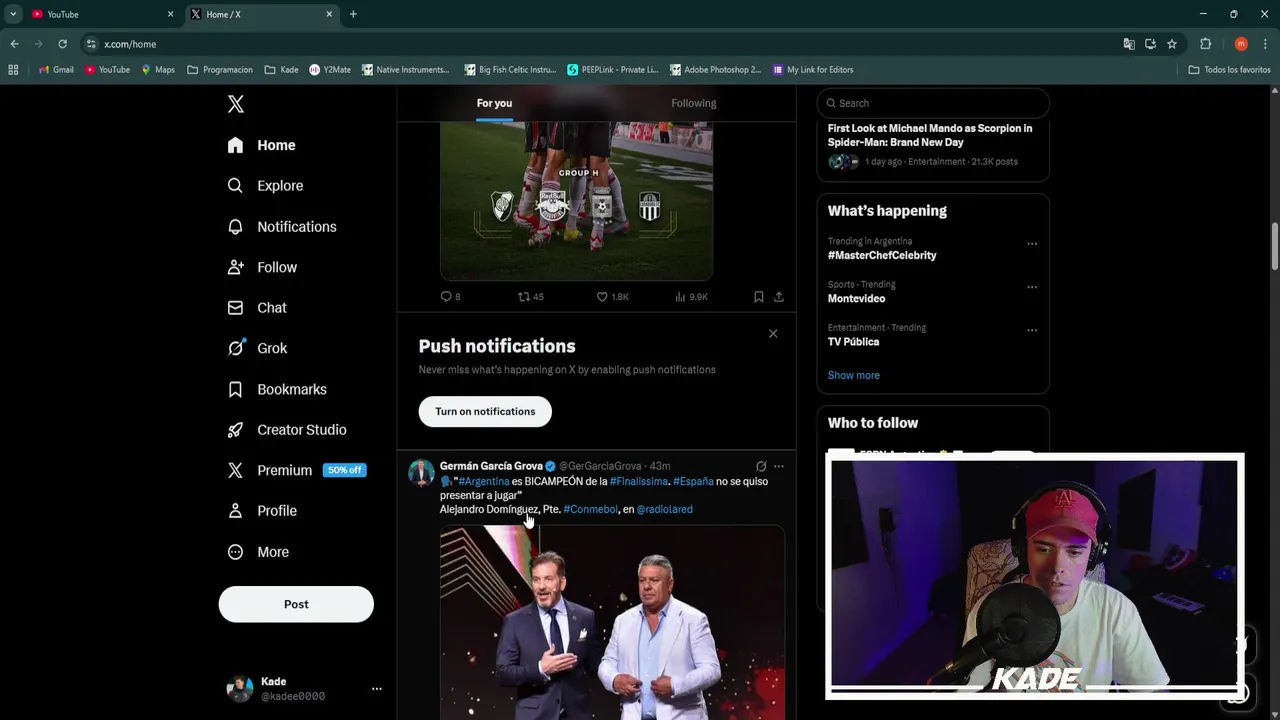Open the Gmail bookmark
Viewport: 1280px width, 720px height.
56,70
